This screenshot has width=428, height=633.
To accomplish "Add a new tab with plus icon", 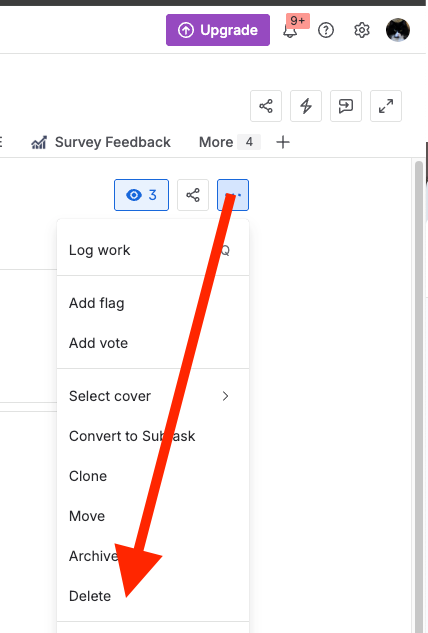I will click(x=283, y=142).
